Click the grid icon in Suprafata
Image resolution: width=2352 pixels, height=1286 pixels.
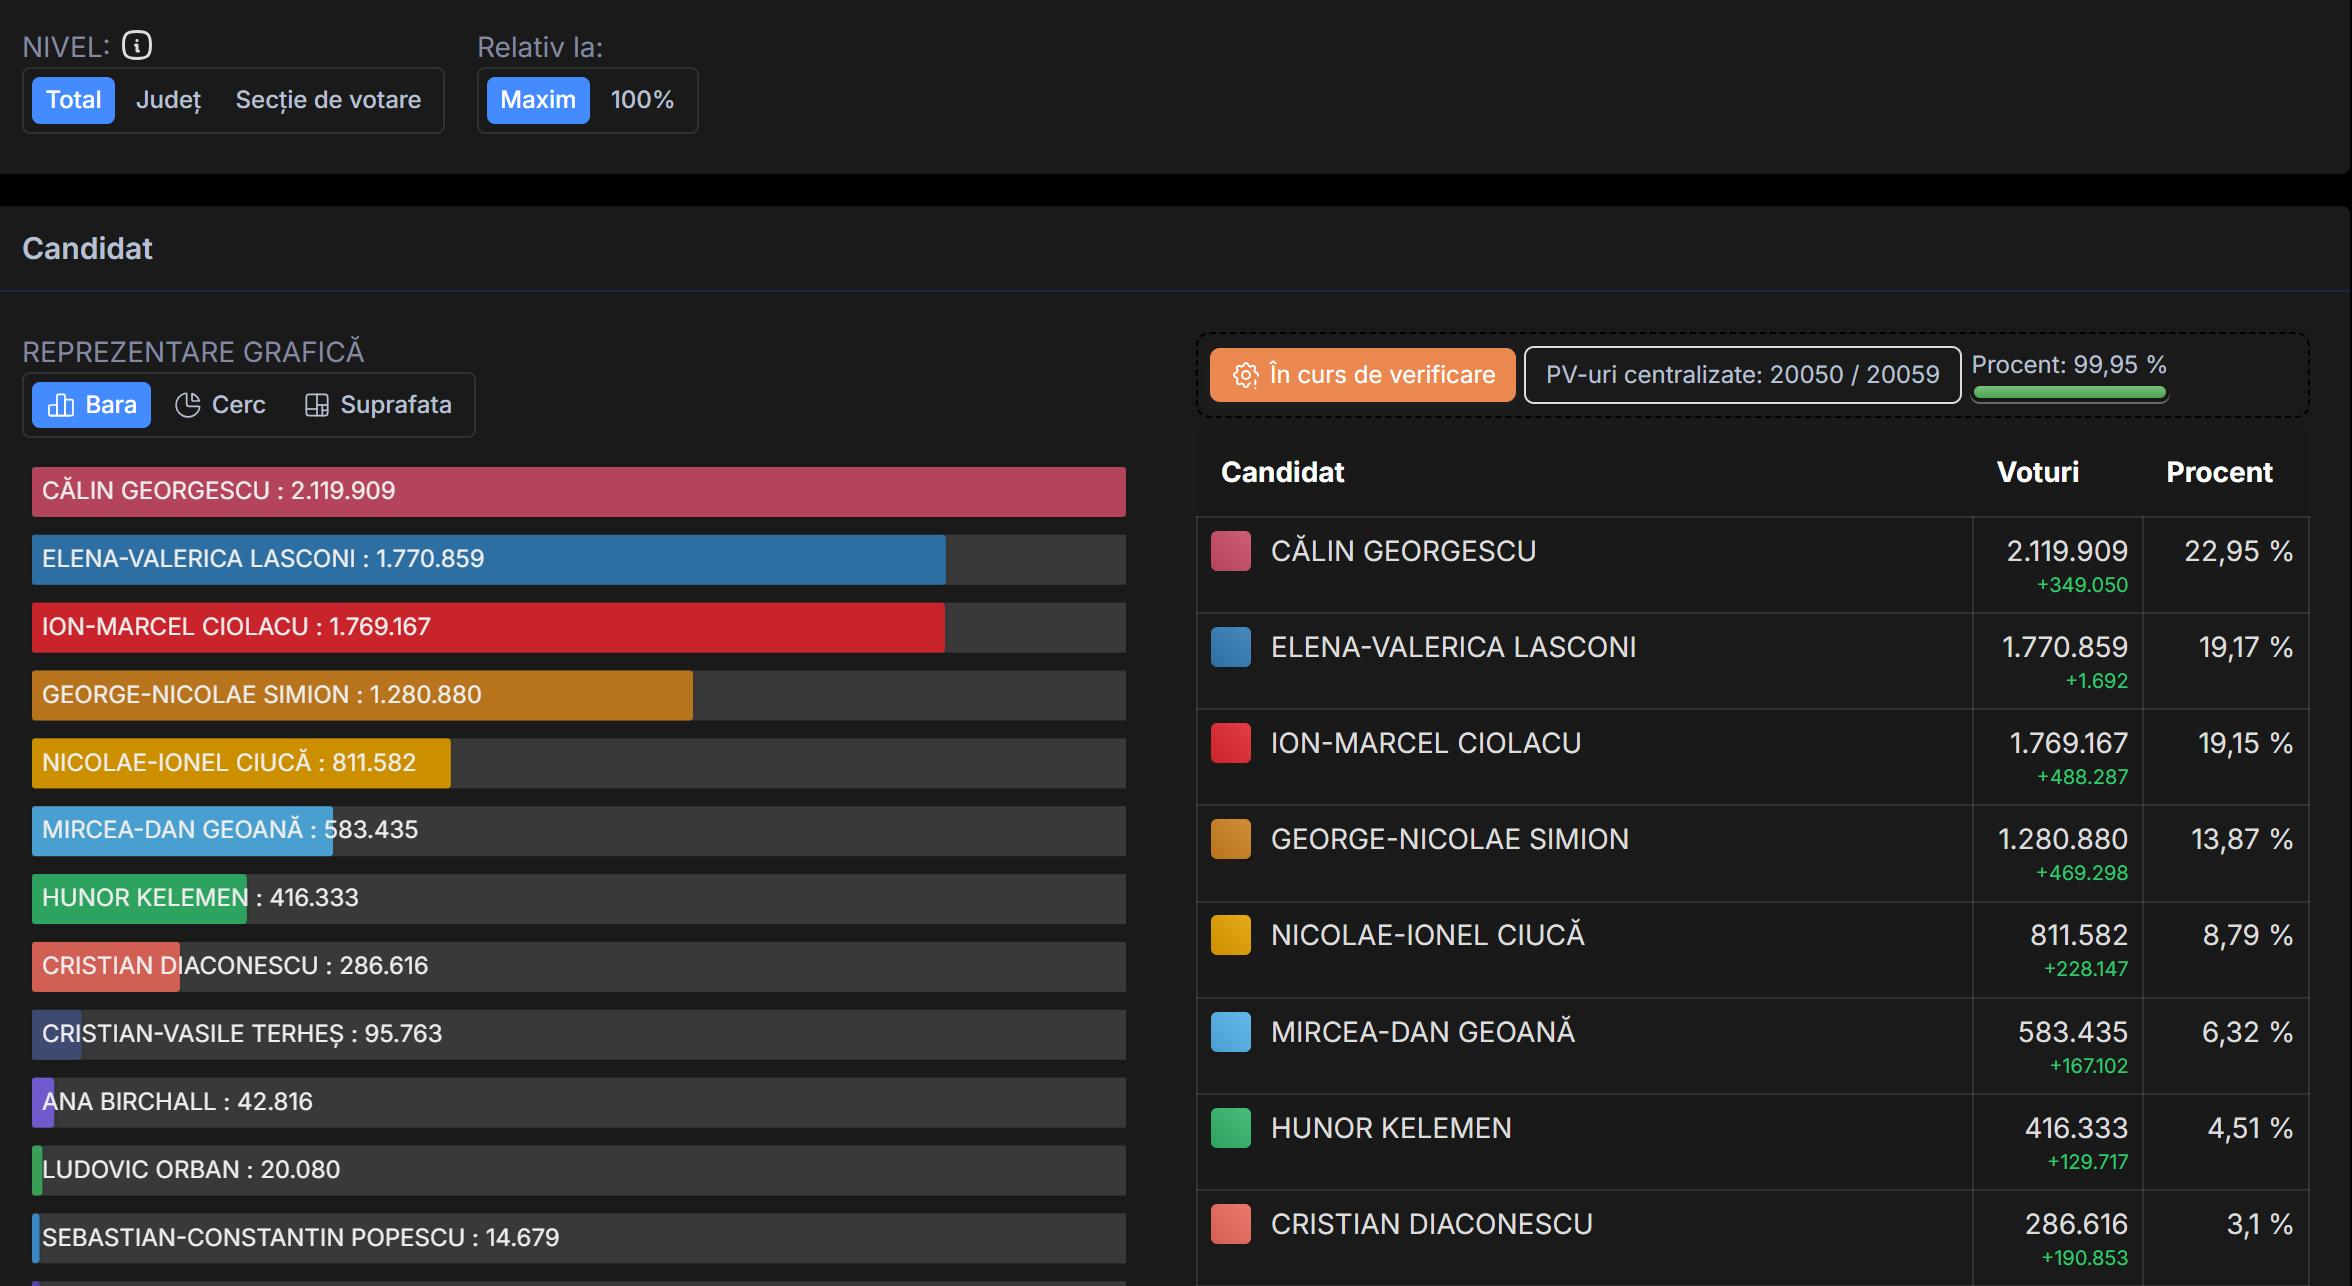[x=317, y=405]
